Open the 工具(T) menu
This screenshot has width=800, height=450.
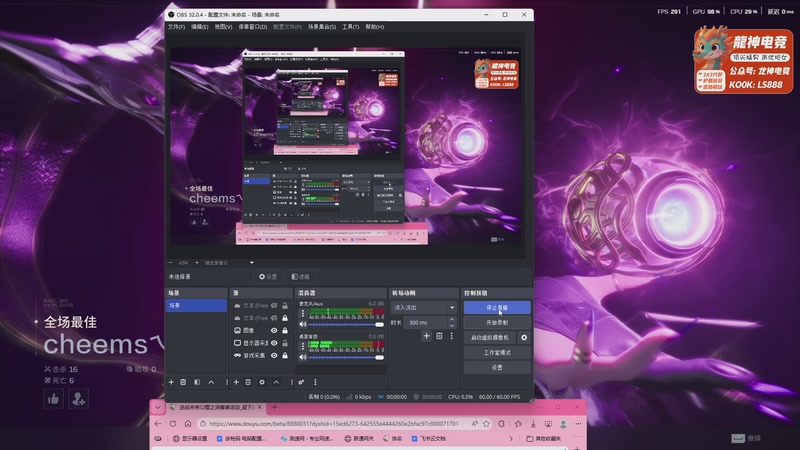click(x=351, y=27)
